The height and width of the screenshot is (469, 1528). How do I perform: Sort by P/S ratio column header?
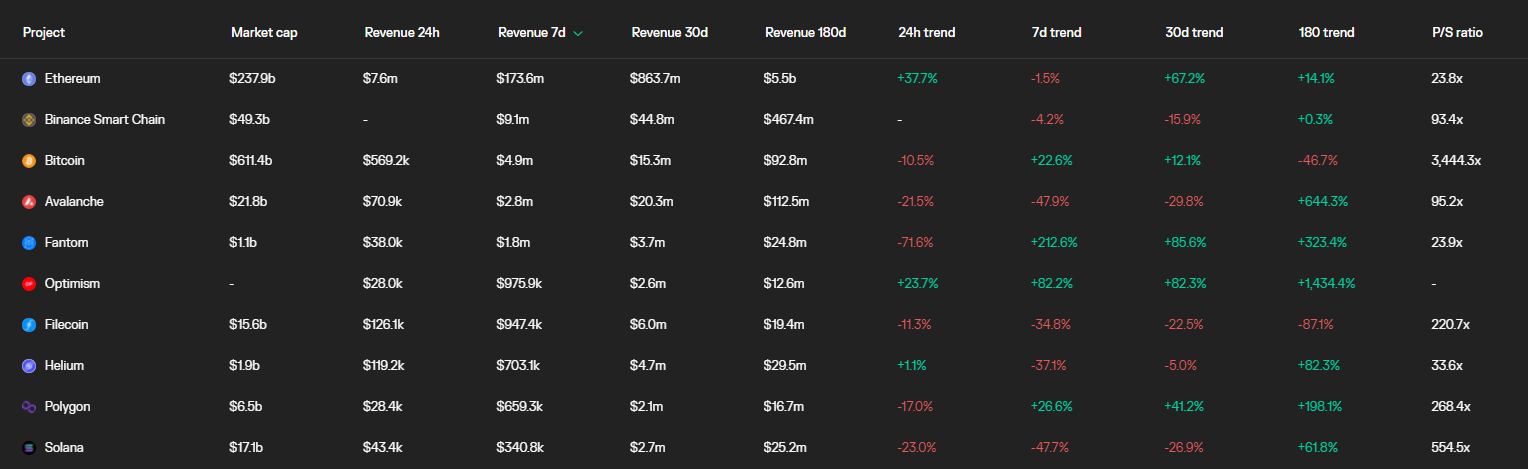(x=1457, y=32)
